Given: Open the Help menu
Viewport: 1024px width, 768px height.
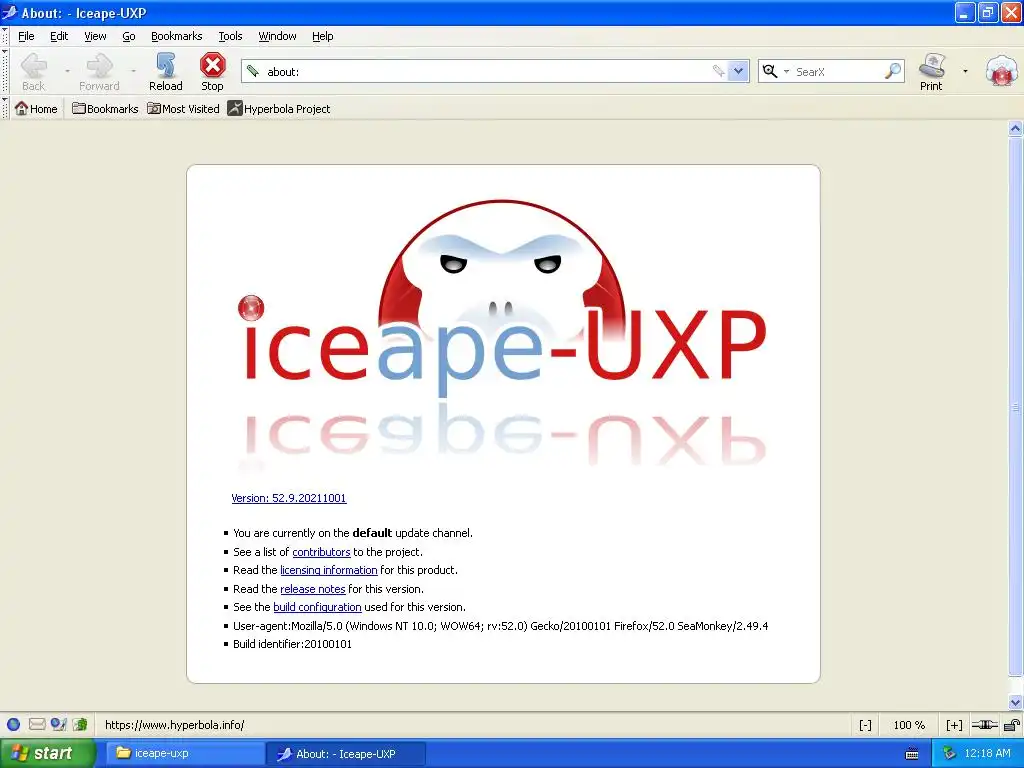Looking at the screenshot, I should click(x=323, y=36).
